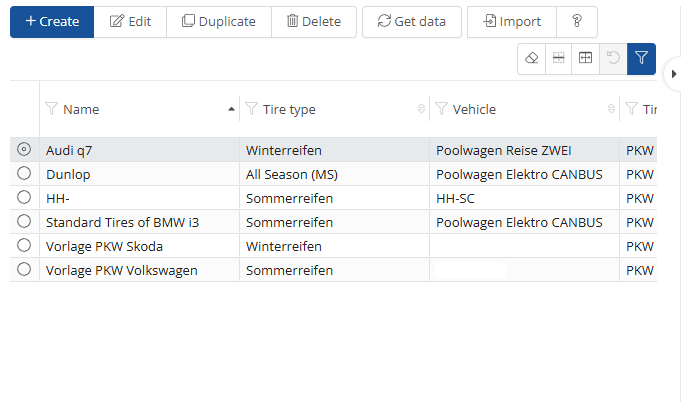Screen dimensions: 692x402
Task: Click the eraser clear-filters icon
Action: (x=531, y=58)
